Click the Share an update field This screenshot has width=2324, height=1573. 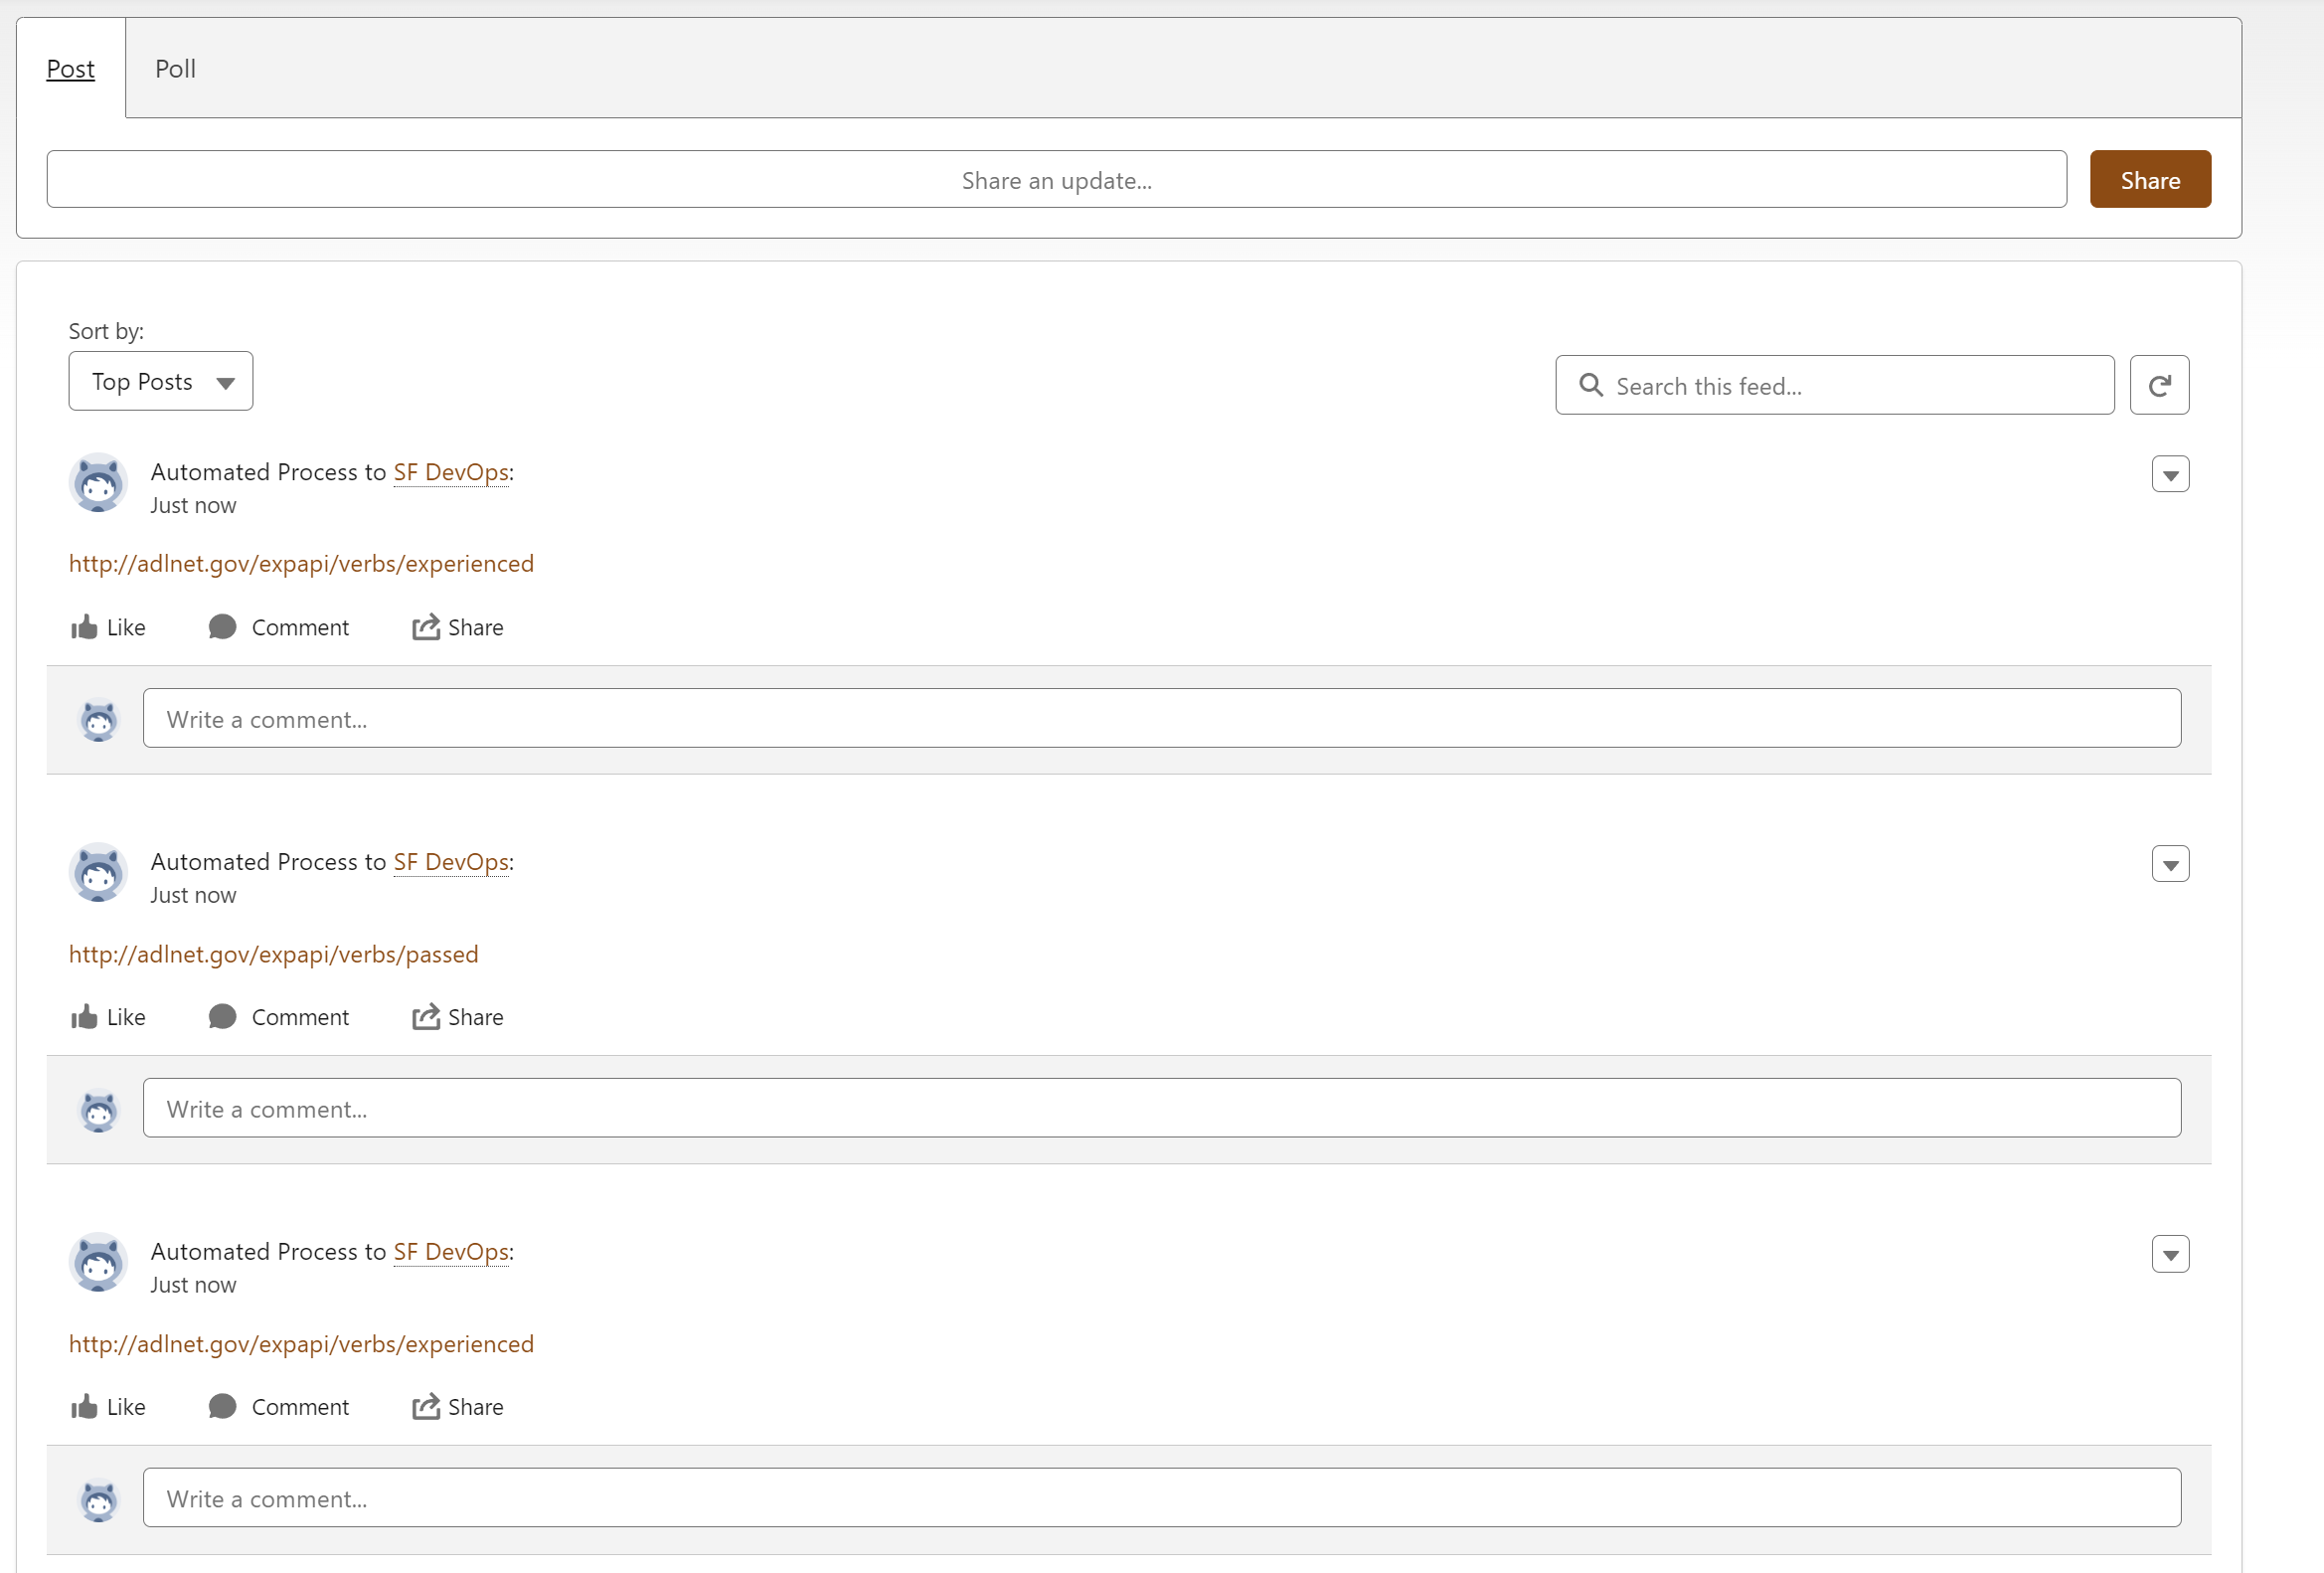(x=1055, y=180)
